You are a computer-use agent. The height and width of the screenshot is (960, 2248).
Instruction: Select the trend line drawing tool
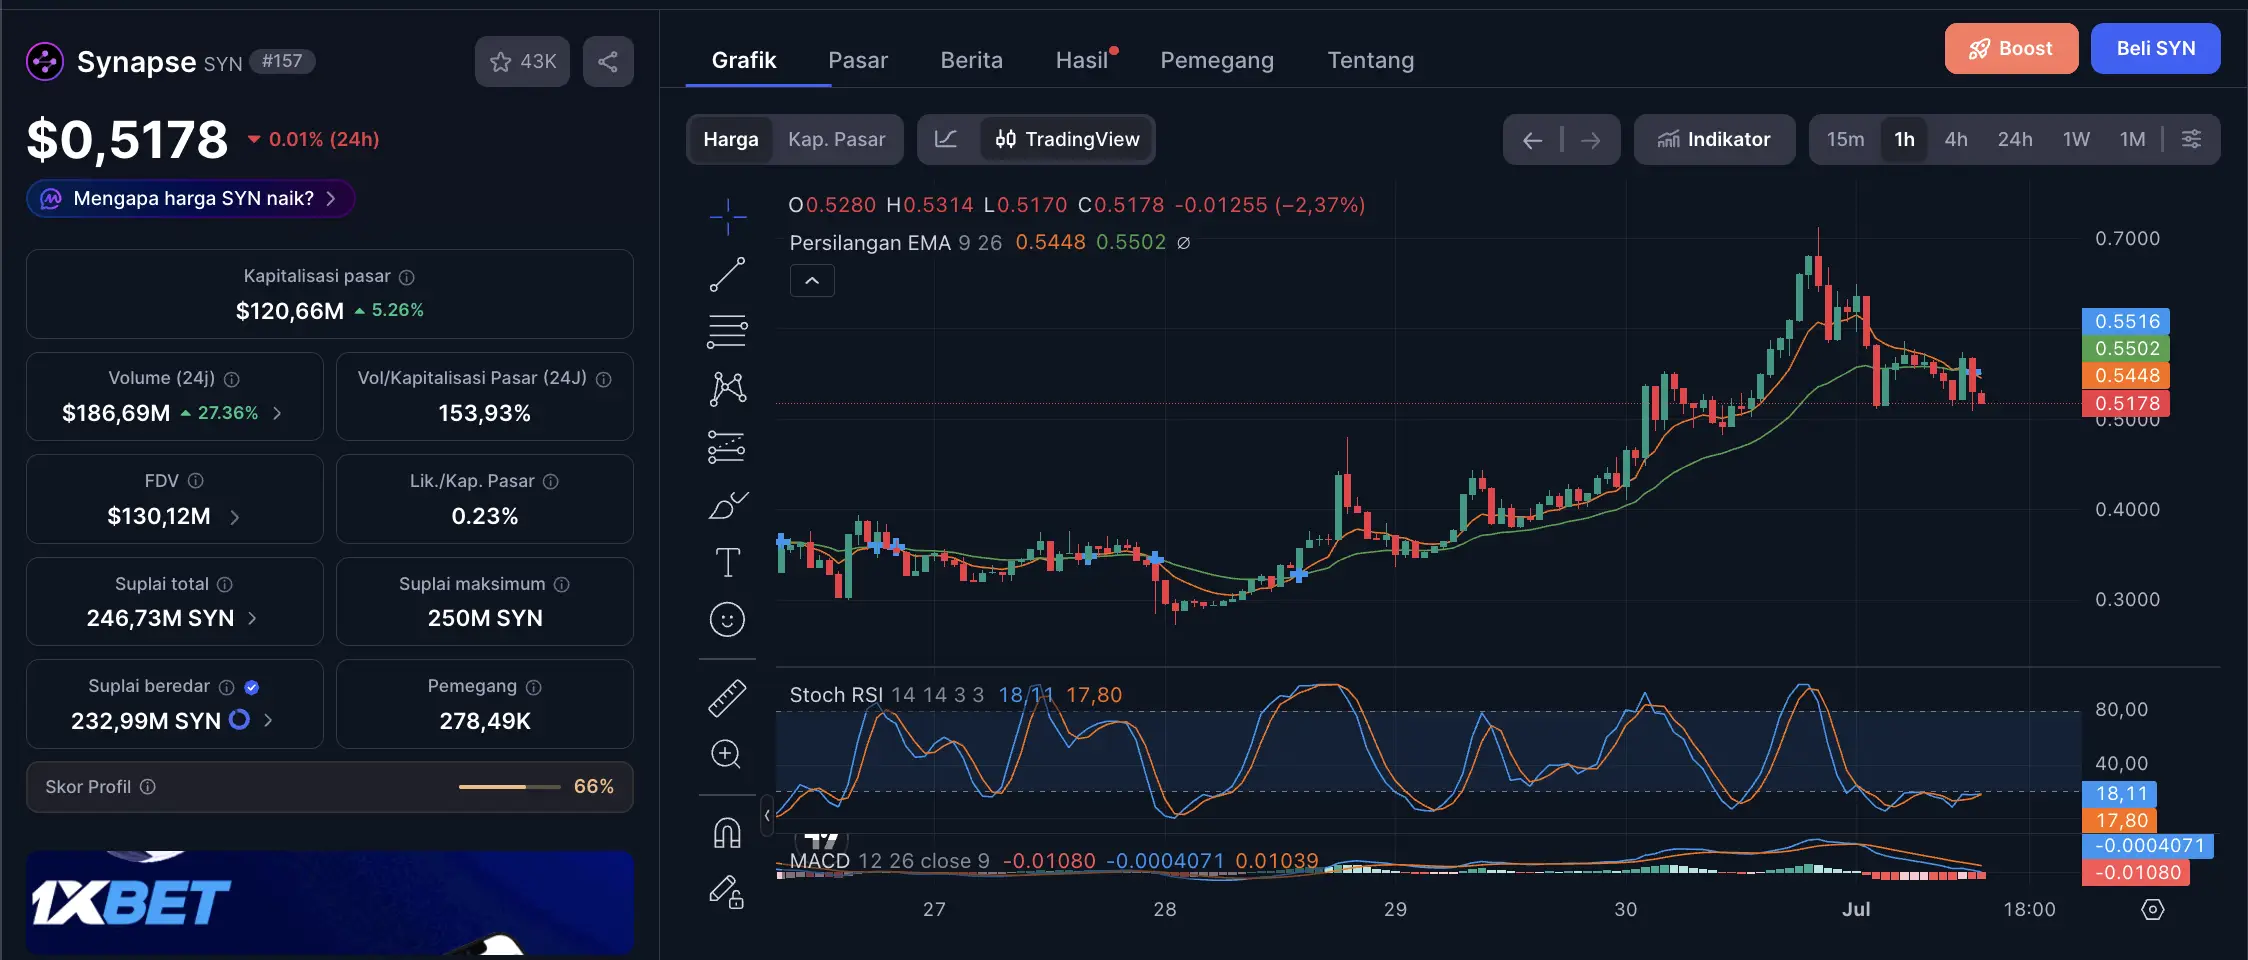pos(727,274)
